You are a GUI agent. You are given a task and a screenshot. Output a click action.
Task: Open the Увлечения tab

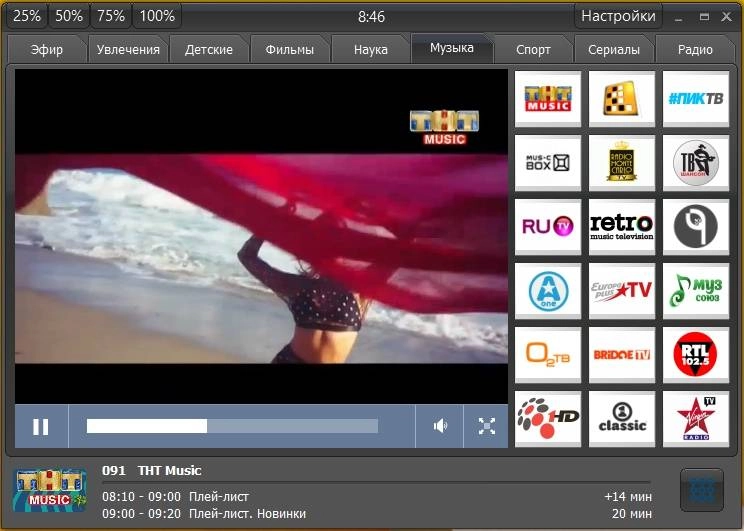point(128,49)
